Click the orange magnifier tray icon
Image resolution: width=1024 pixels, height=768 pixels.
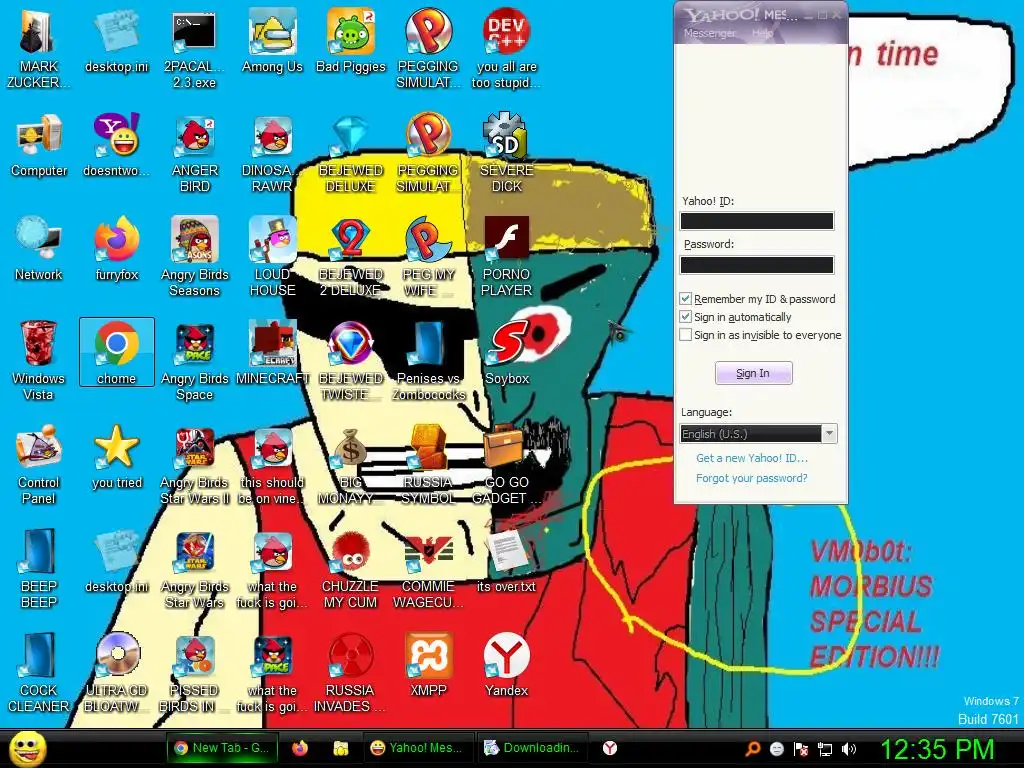753,749
